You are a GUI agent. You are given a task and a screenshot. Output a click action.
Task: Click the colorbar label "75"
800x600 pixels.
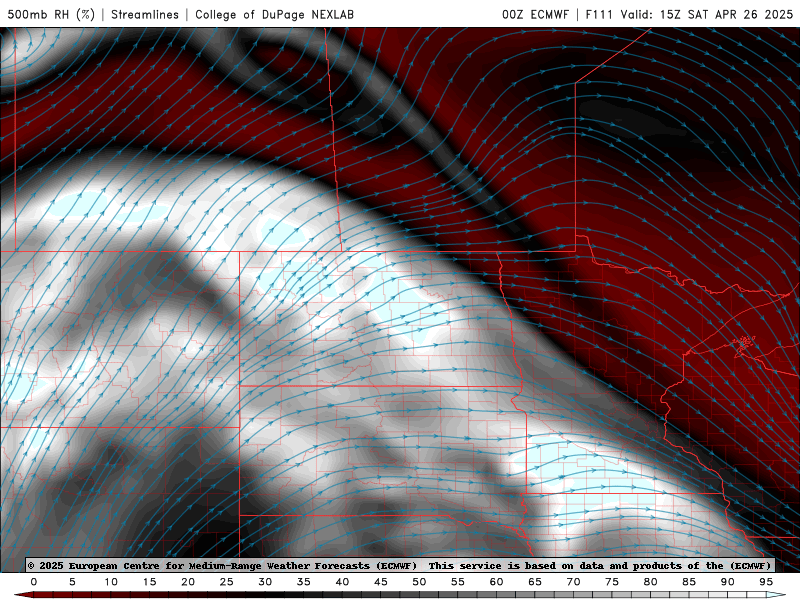click(612, 582)
